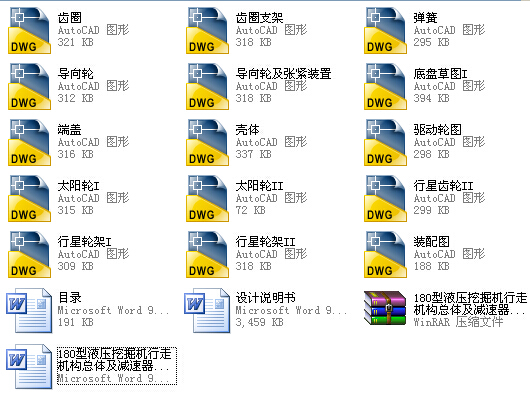530x398 pixels.
Task: Click the file name 行星轮架II
Action: point(265,241)
